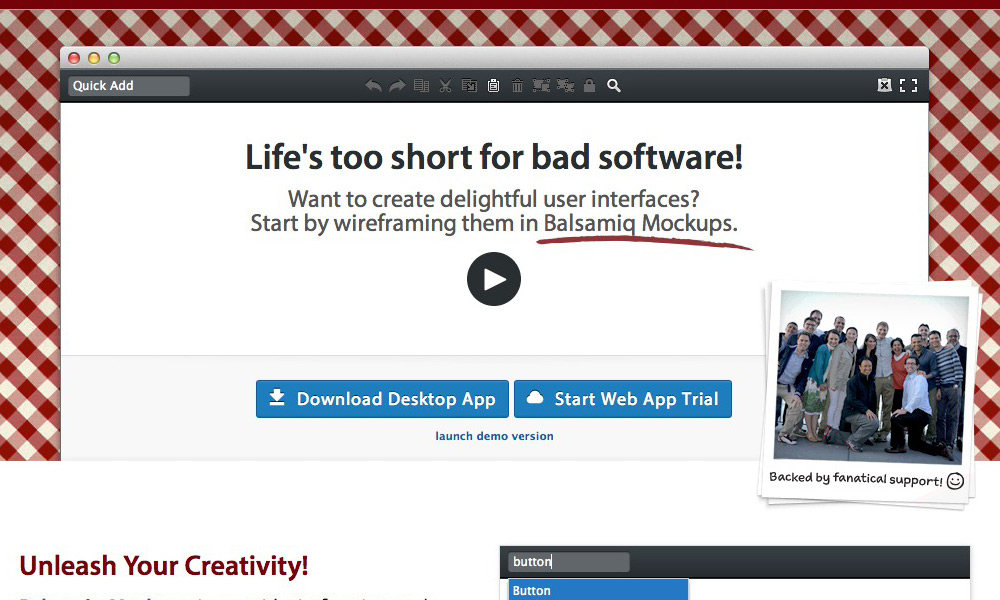Viewport: 1000px width, 600px height.
Task: Click the Download Desktop App button
Action: coord(382,399)
